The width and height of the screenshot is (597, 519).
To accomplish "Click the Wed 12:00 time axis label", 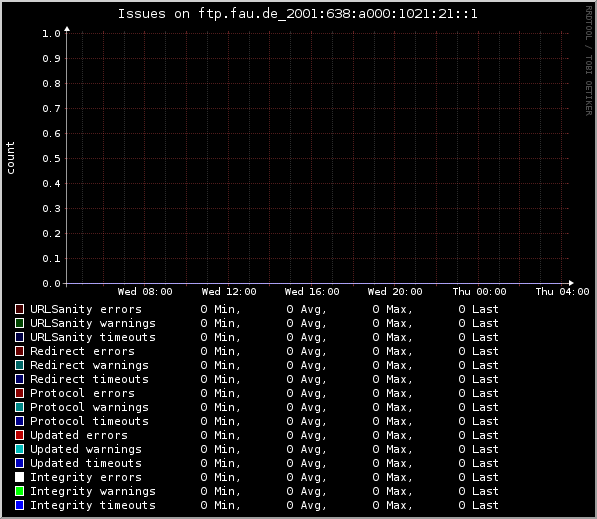I will (229, 292).
